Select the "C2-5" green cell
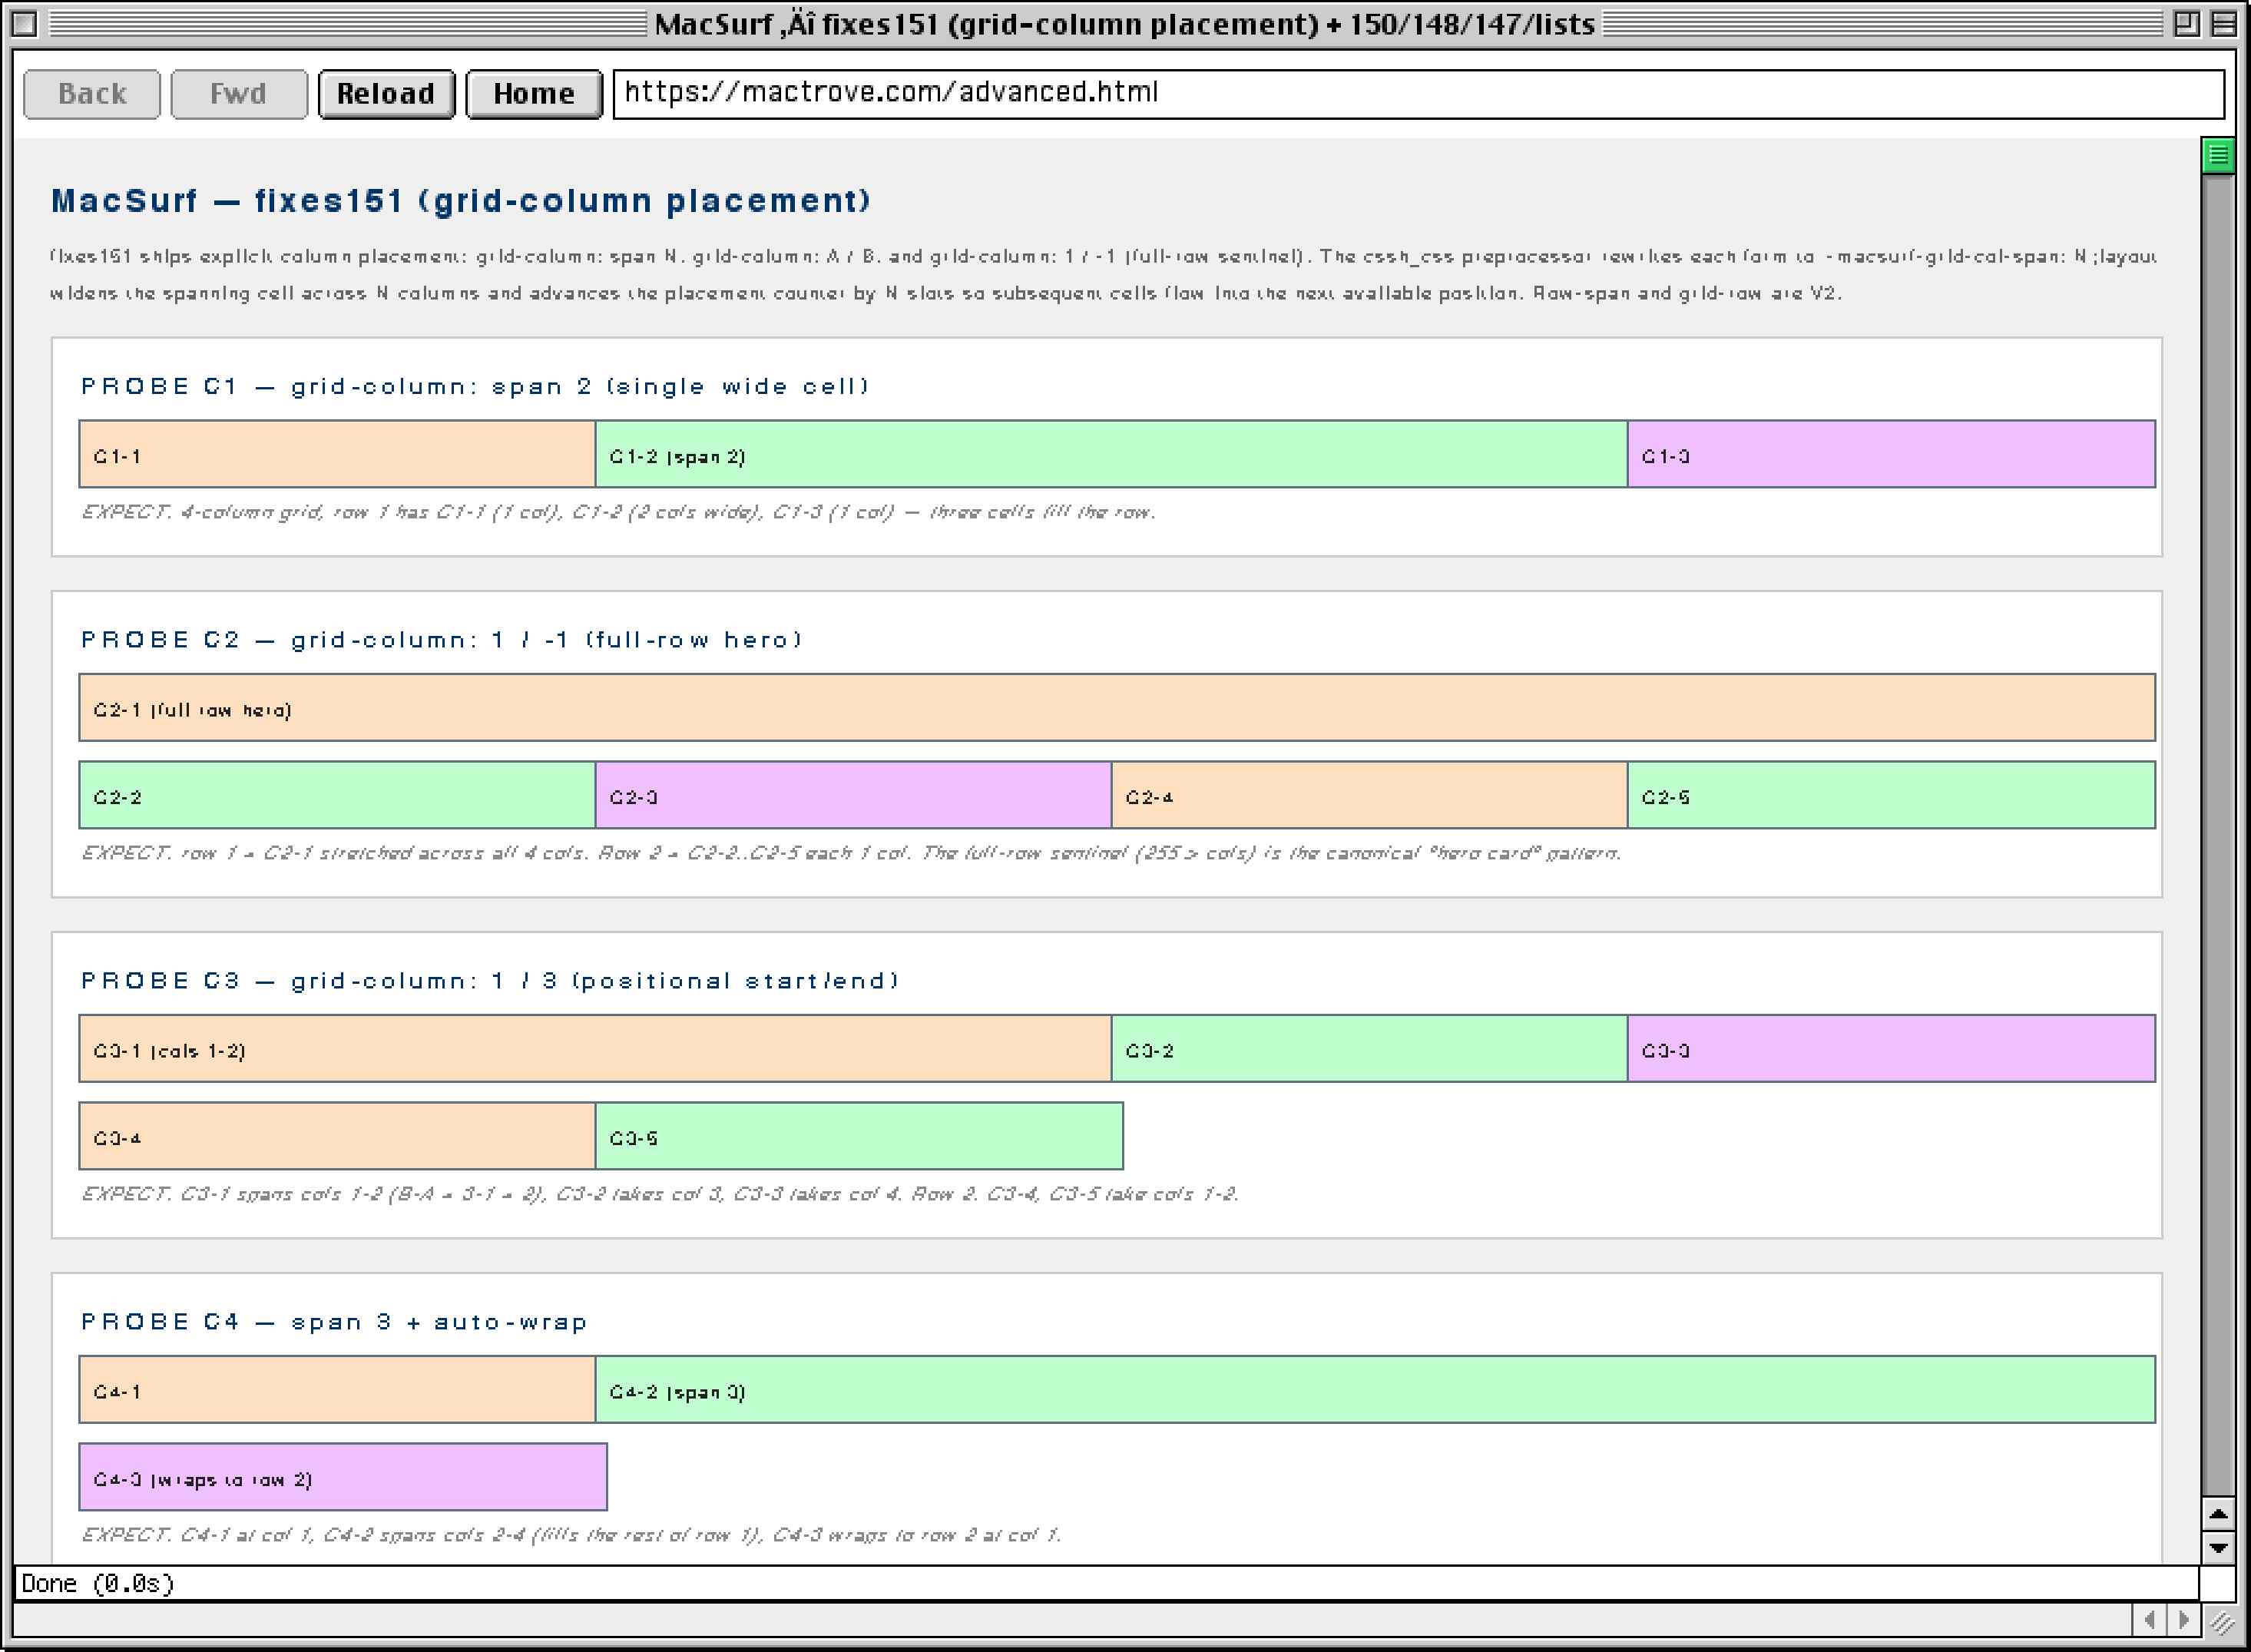The width and height of the screenshot is (2251, 1652). [x=1892, y=795]
